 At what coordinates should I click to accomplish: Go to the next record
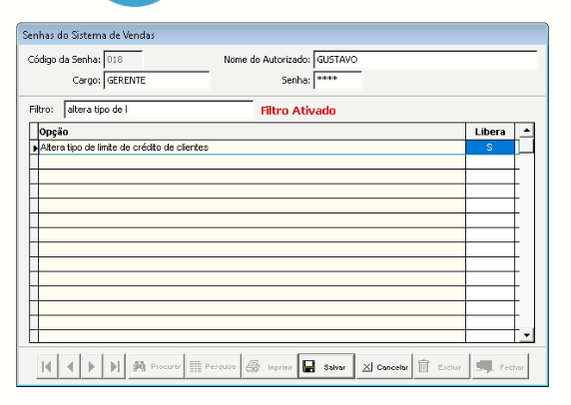(x=92, y=366)
